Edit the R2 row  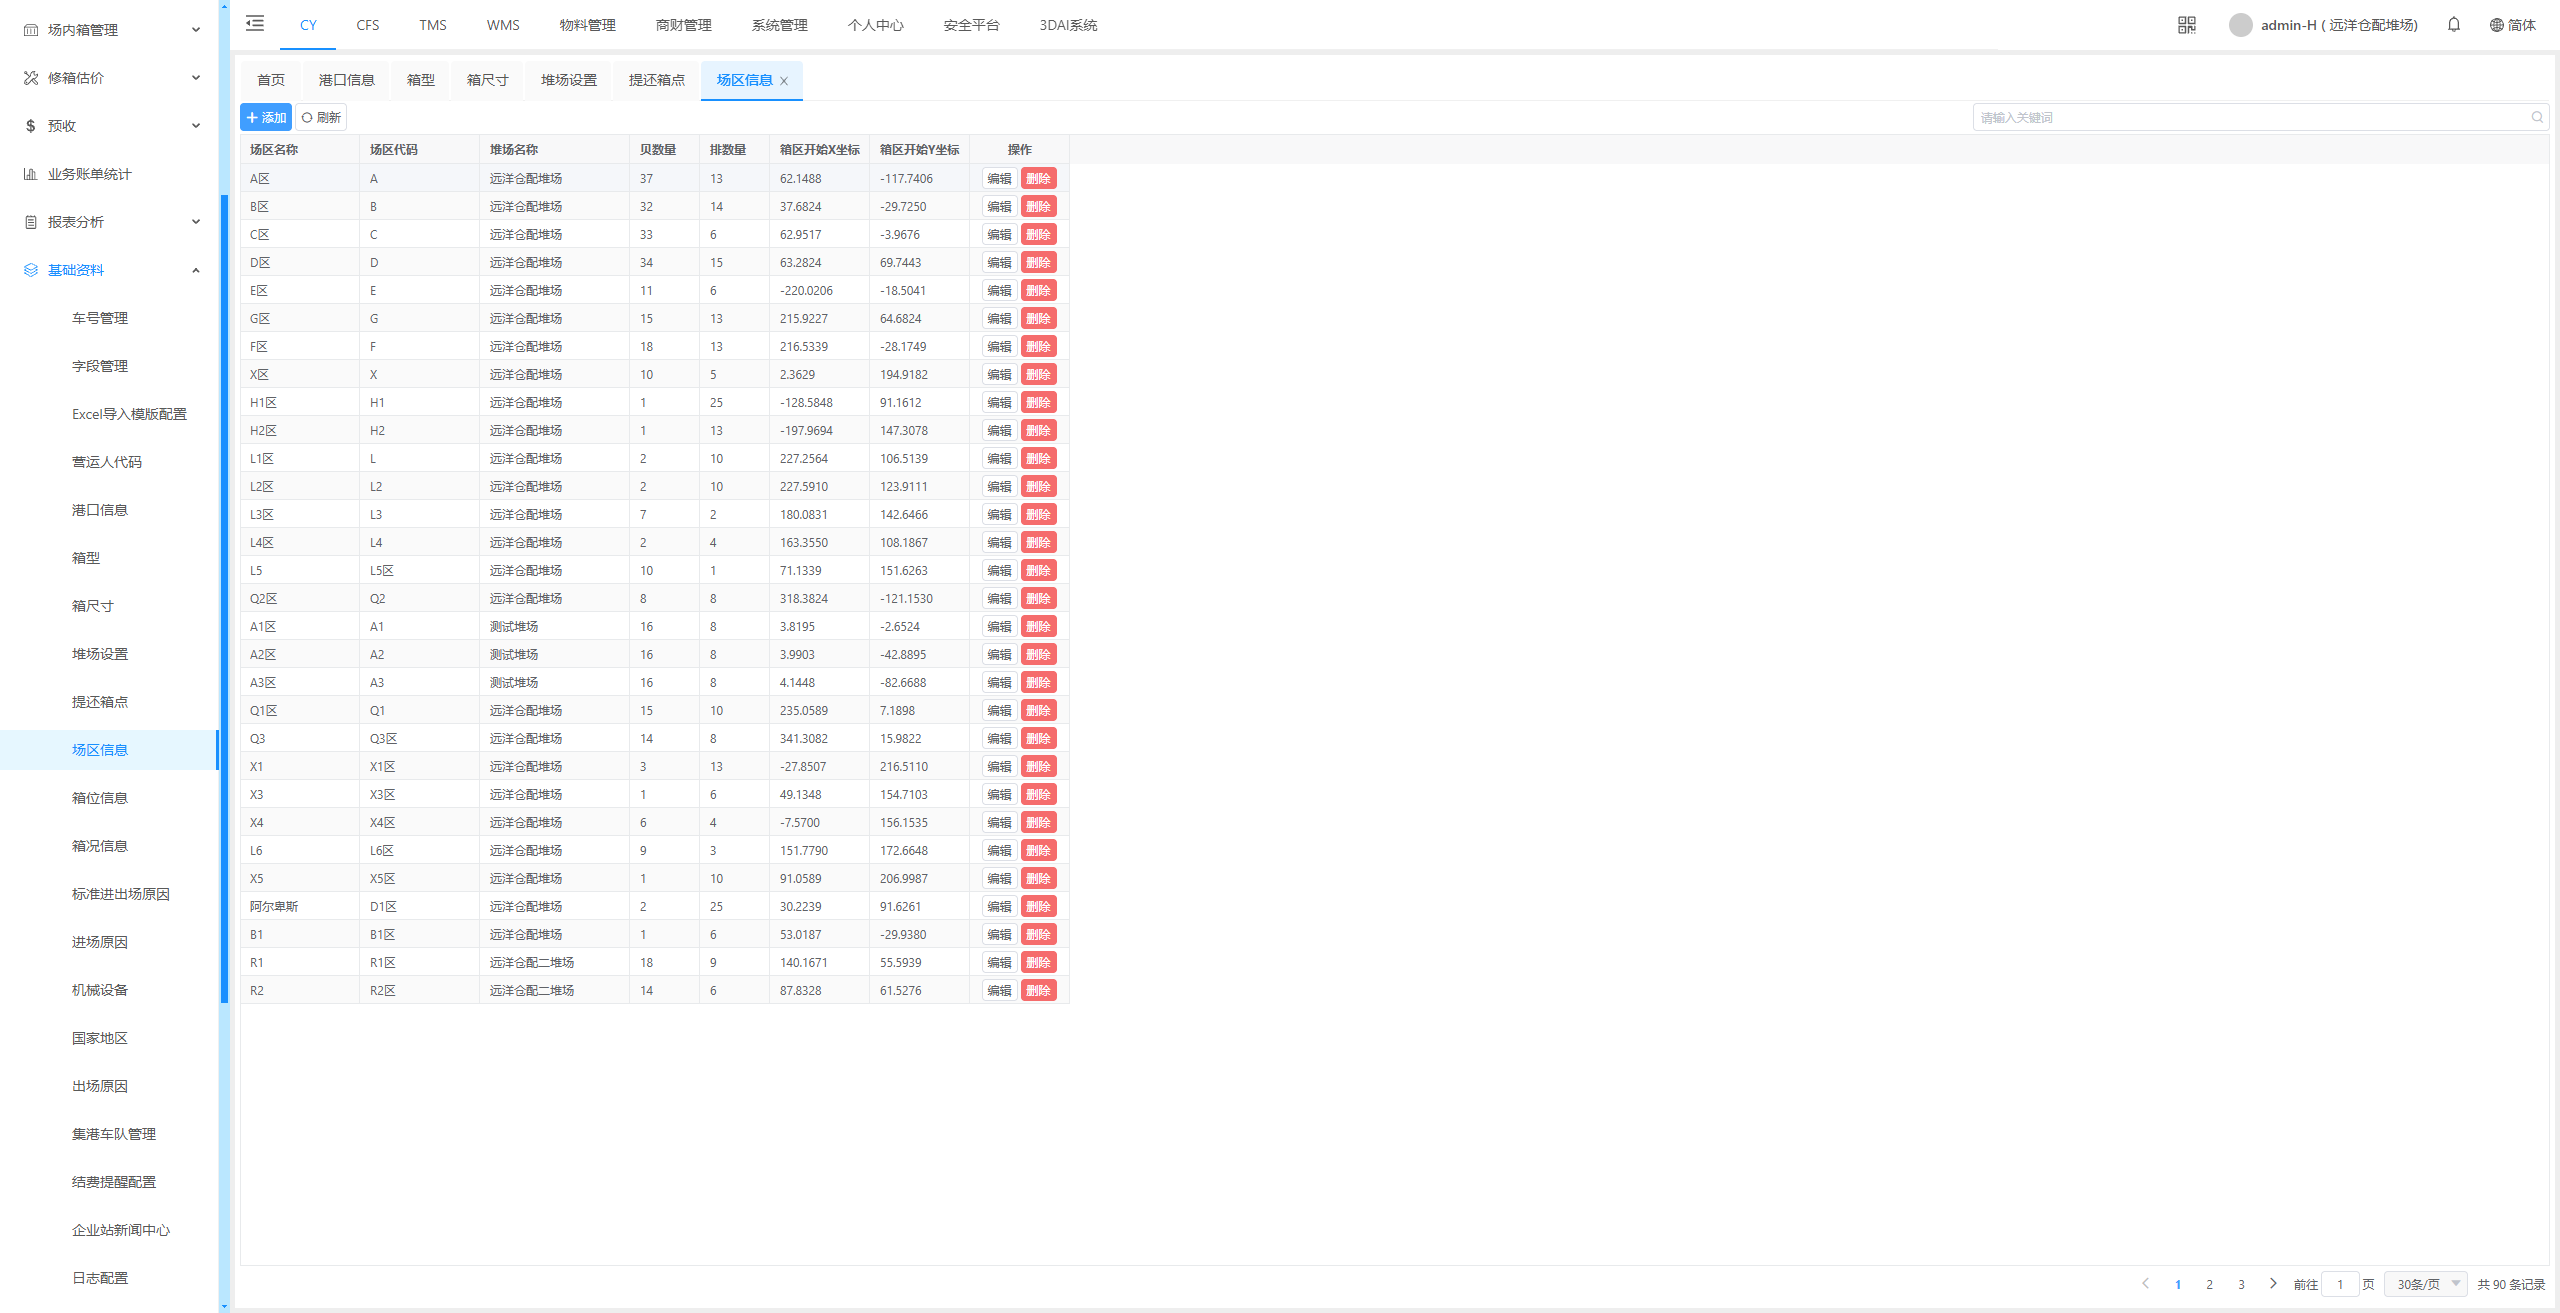(x=998, y=991)
